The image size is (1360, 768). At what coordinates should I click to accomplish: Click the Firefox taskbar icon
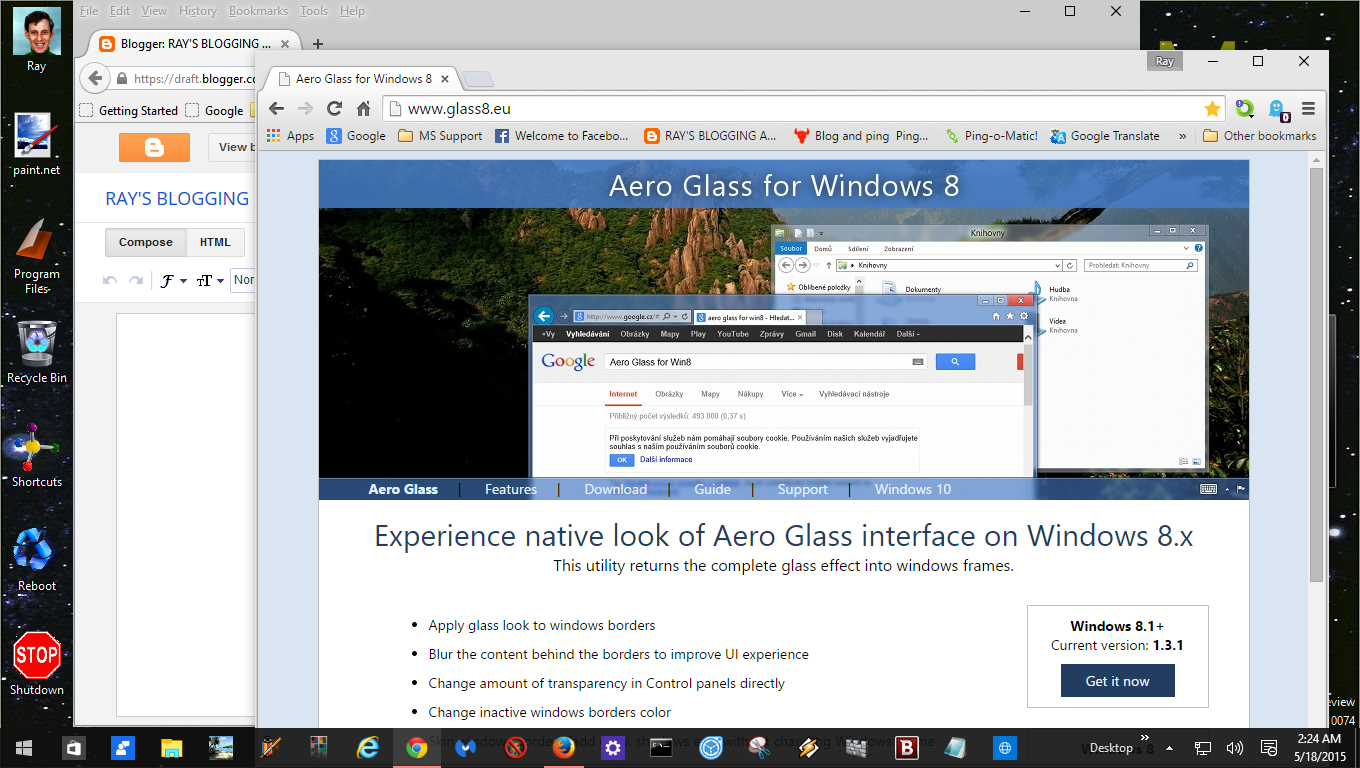point(564,747)
